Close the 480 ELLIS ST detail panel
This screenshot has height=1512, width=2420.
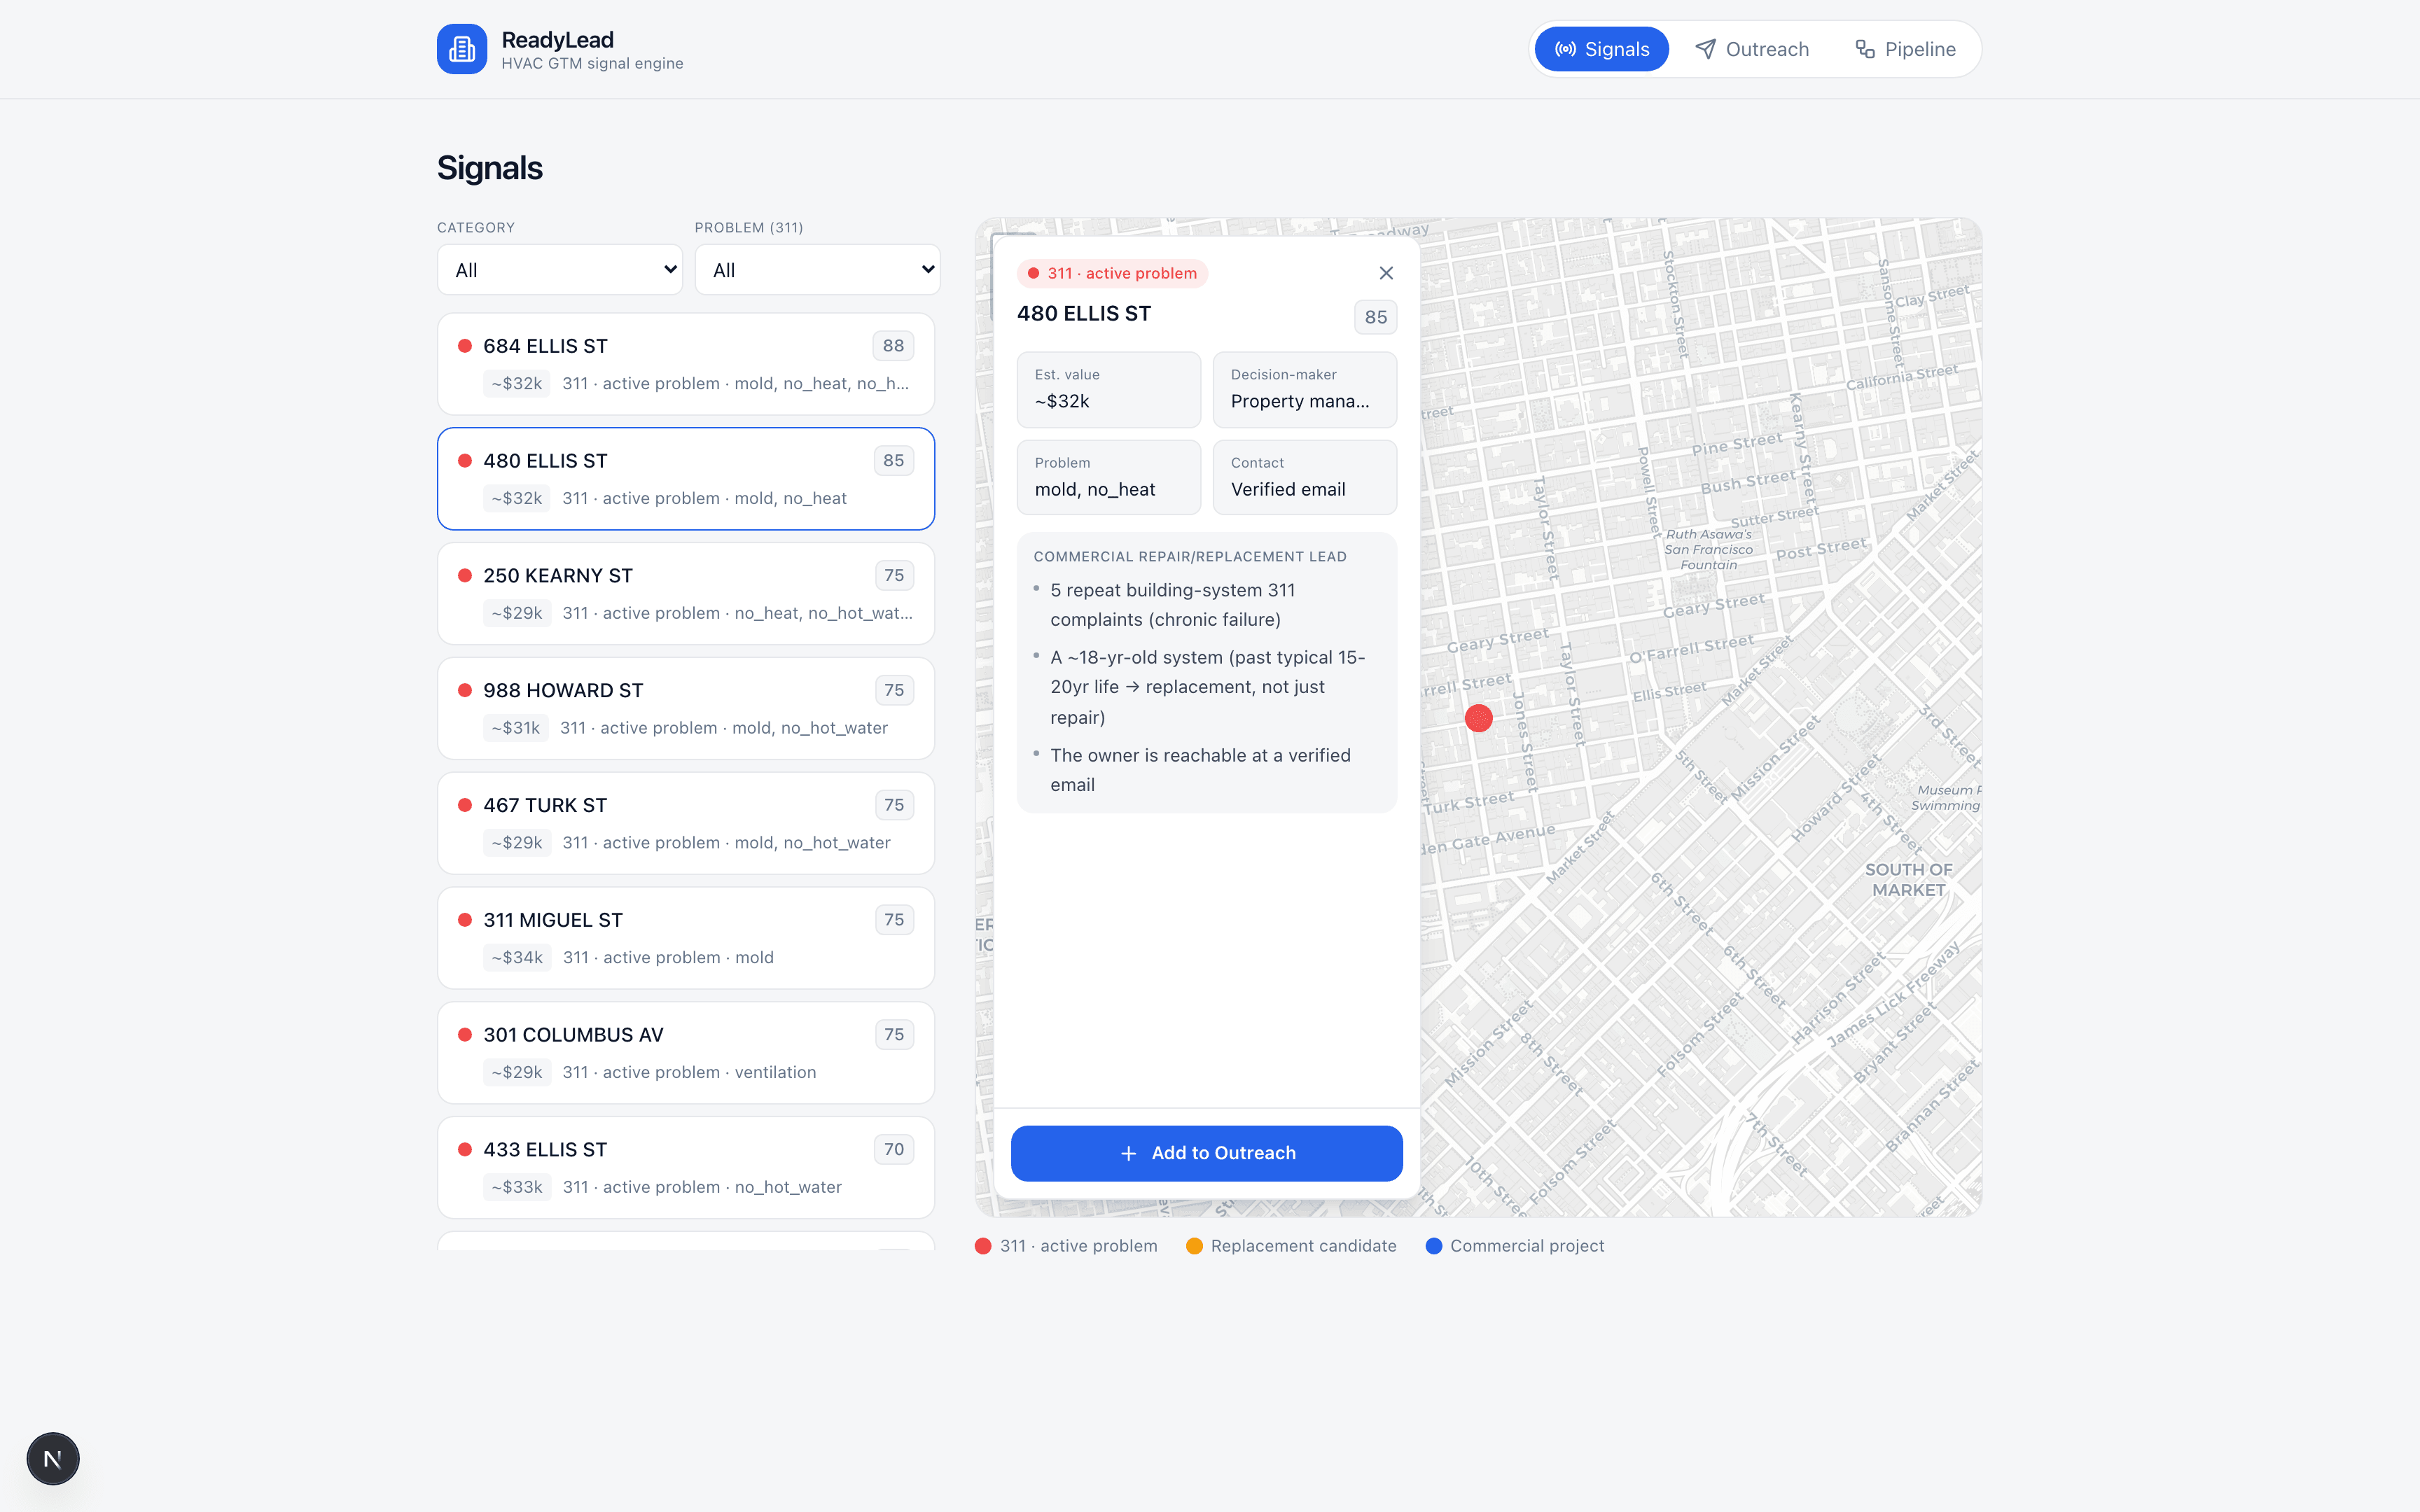click(1386, 273)
